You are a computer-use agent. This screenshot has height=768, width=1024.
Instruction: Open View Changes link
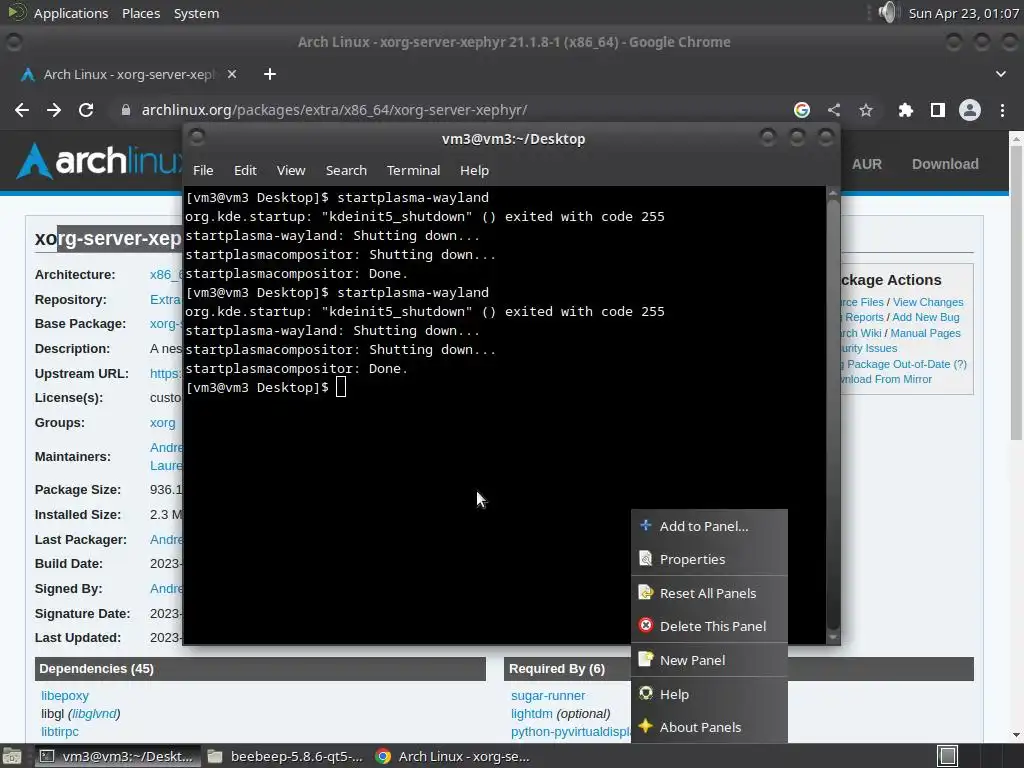tap(928, 302)
